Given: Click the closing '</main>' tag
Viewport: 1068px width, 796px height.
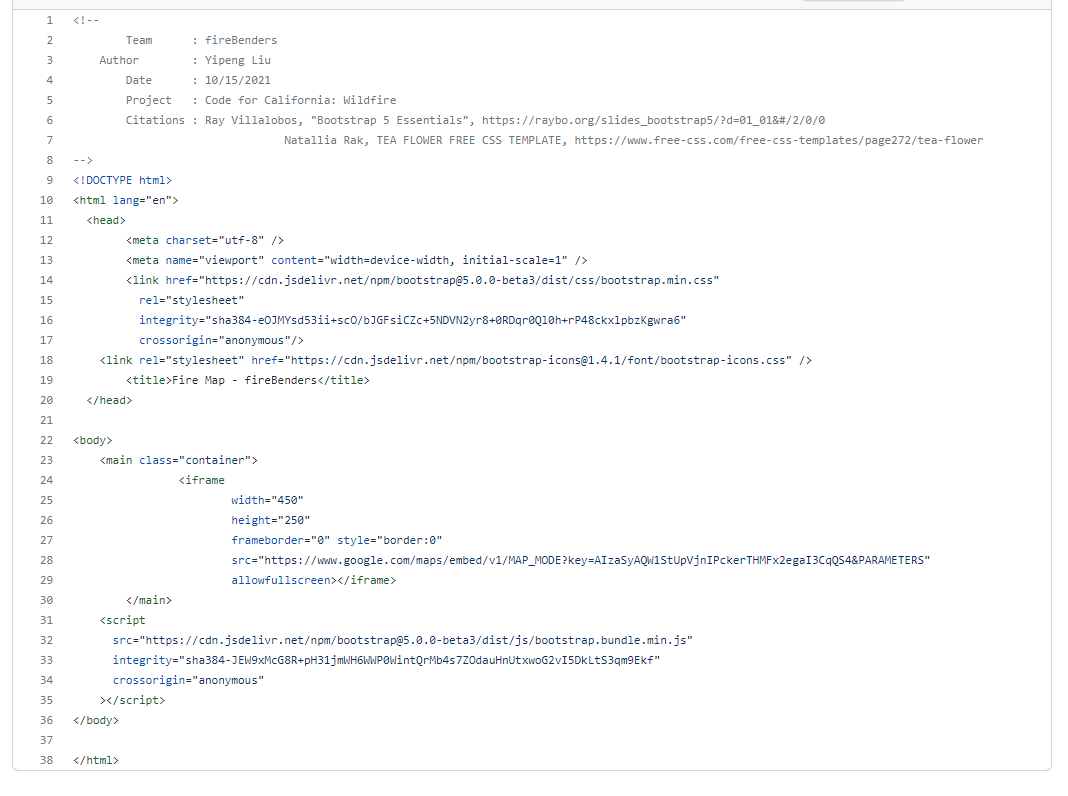Looking at the screenshot, I should tap(149, 600).
